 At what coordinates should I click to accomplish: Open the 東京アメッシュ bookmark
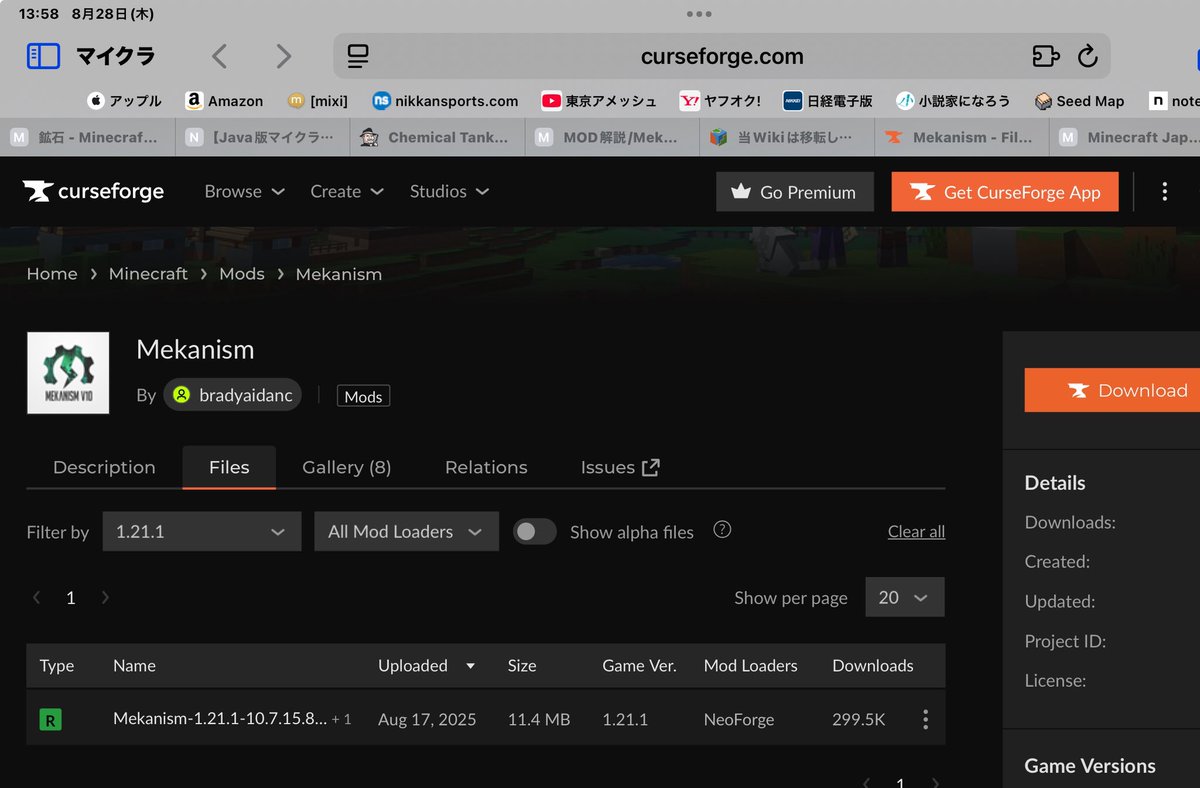click(599, 101)
